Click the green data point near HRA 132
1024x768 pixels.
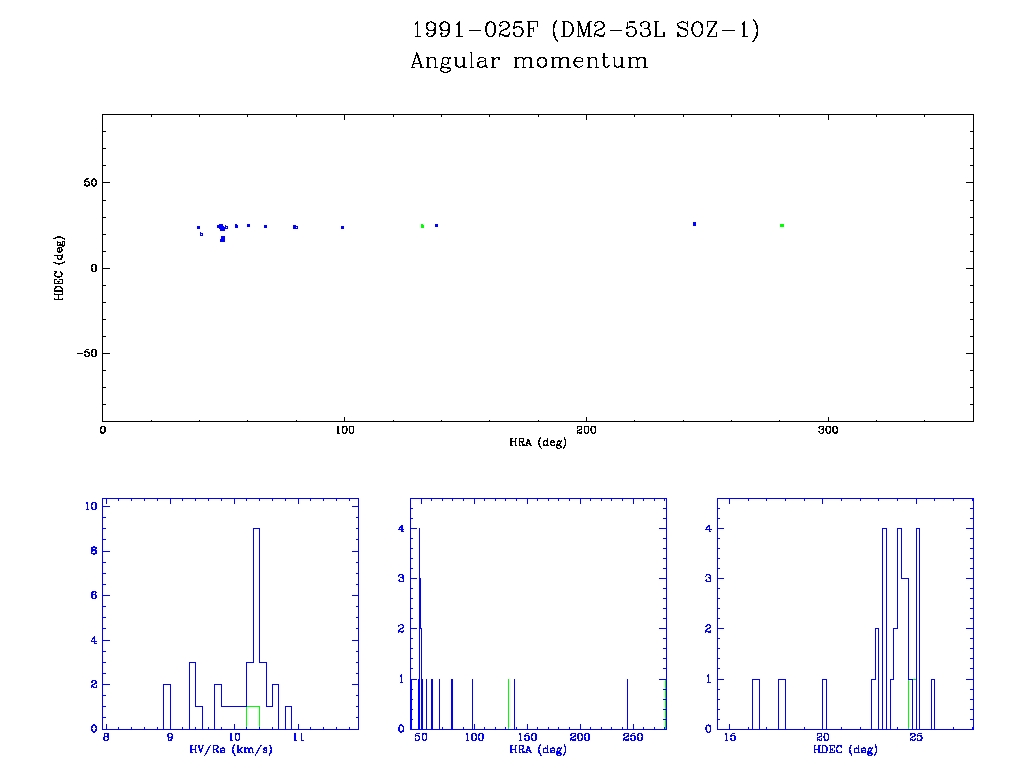pos(422,226)
